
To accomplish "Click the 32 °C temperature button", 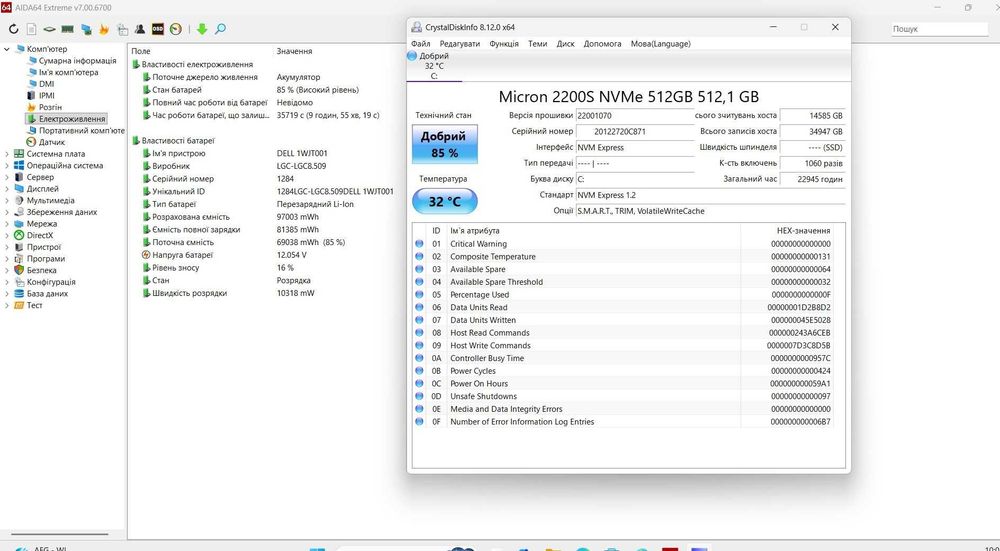I will coord(445,202).
